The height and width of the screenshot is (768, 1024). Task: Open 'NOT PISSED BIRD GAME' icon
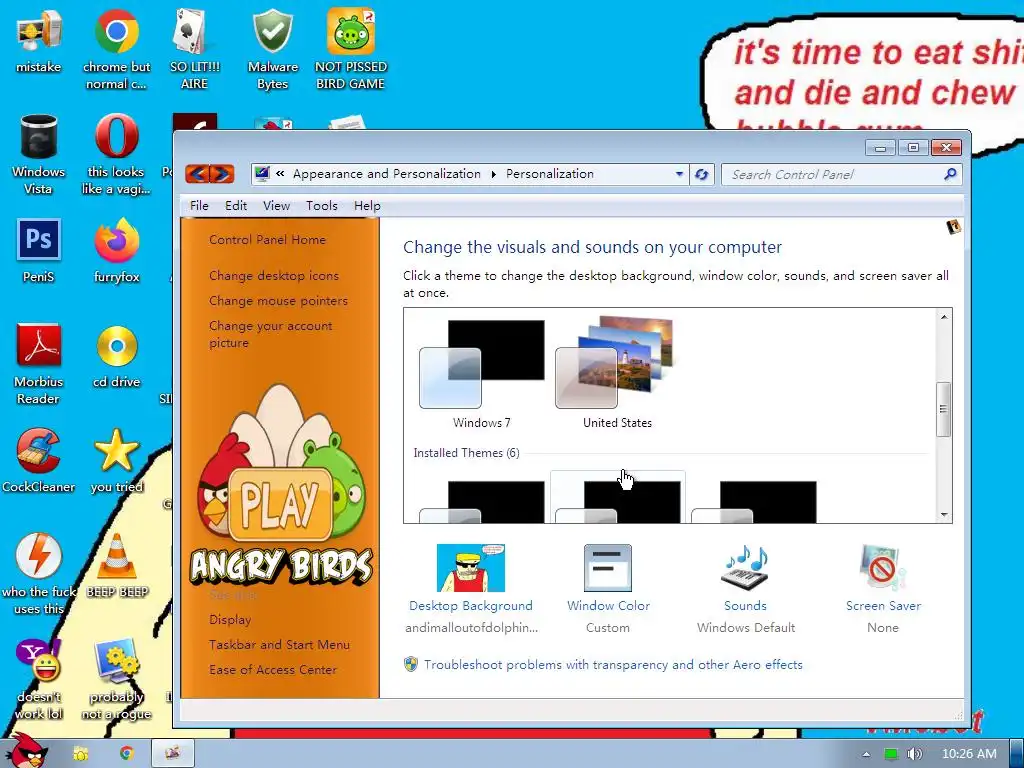350,50
